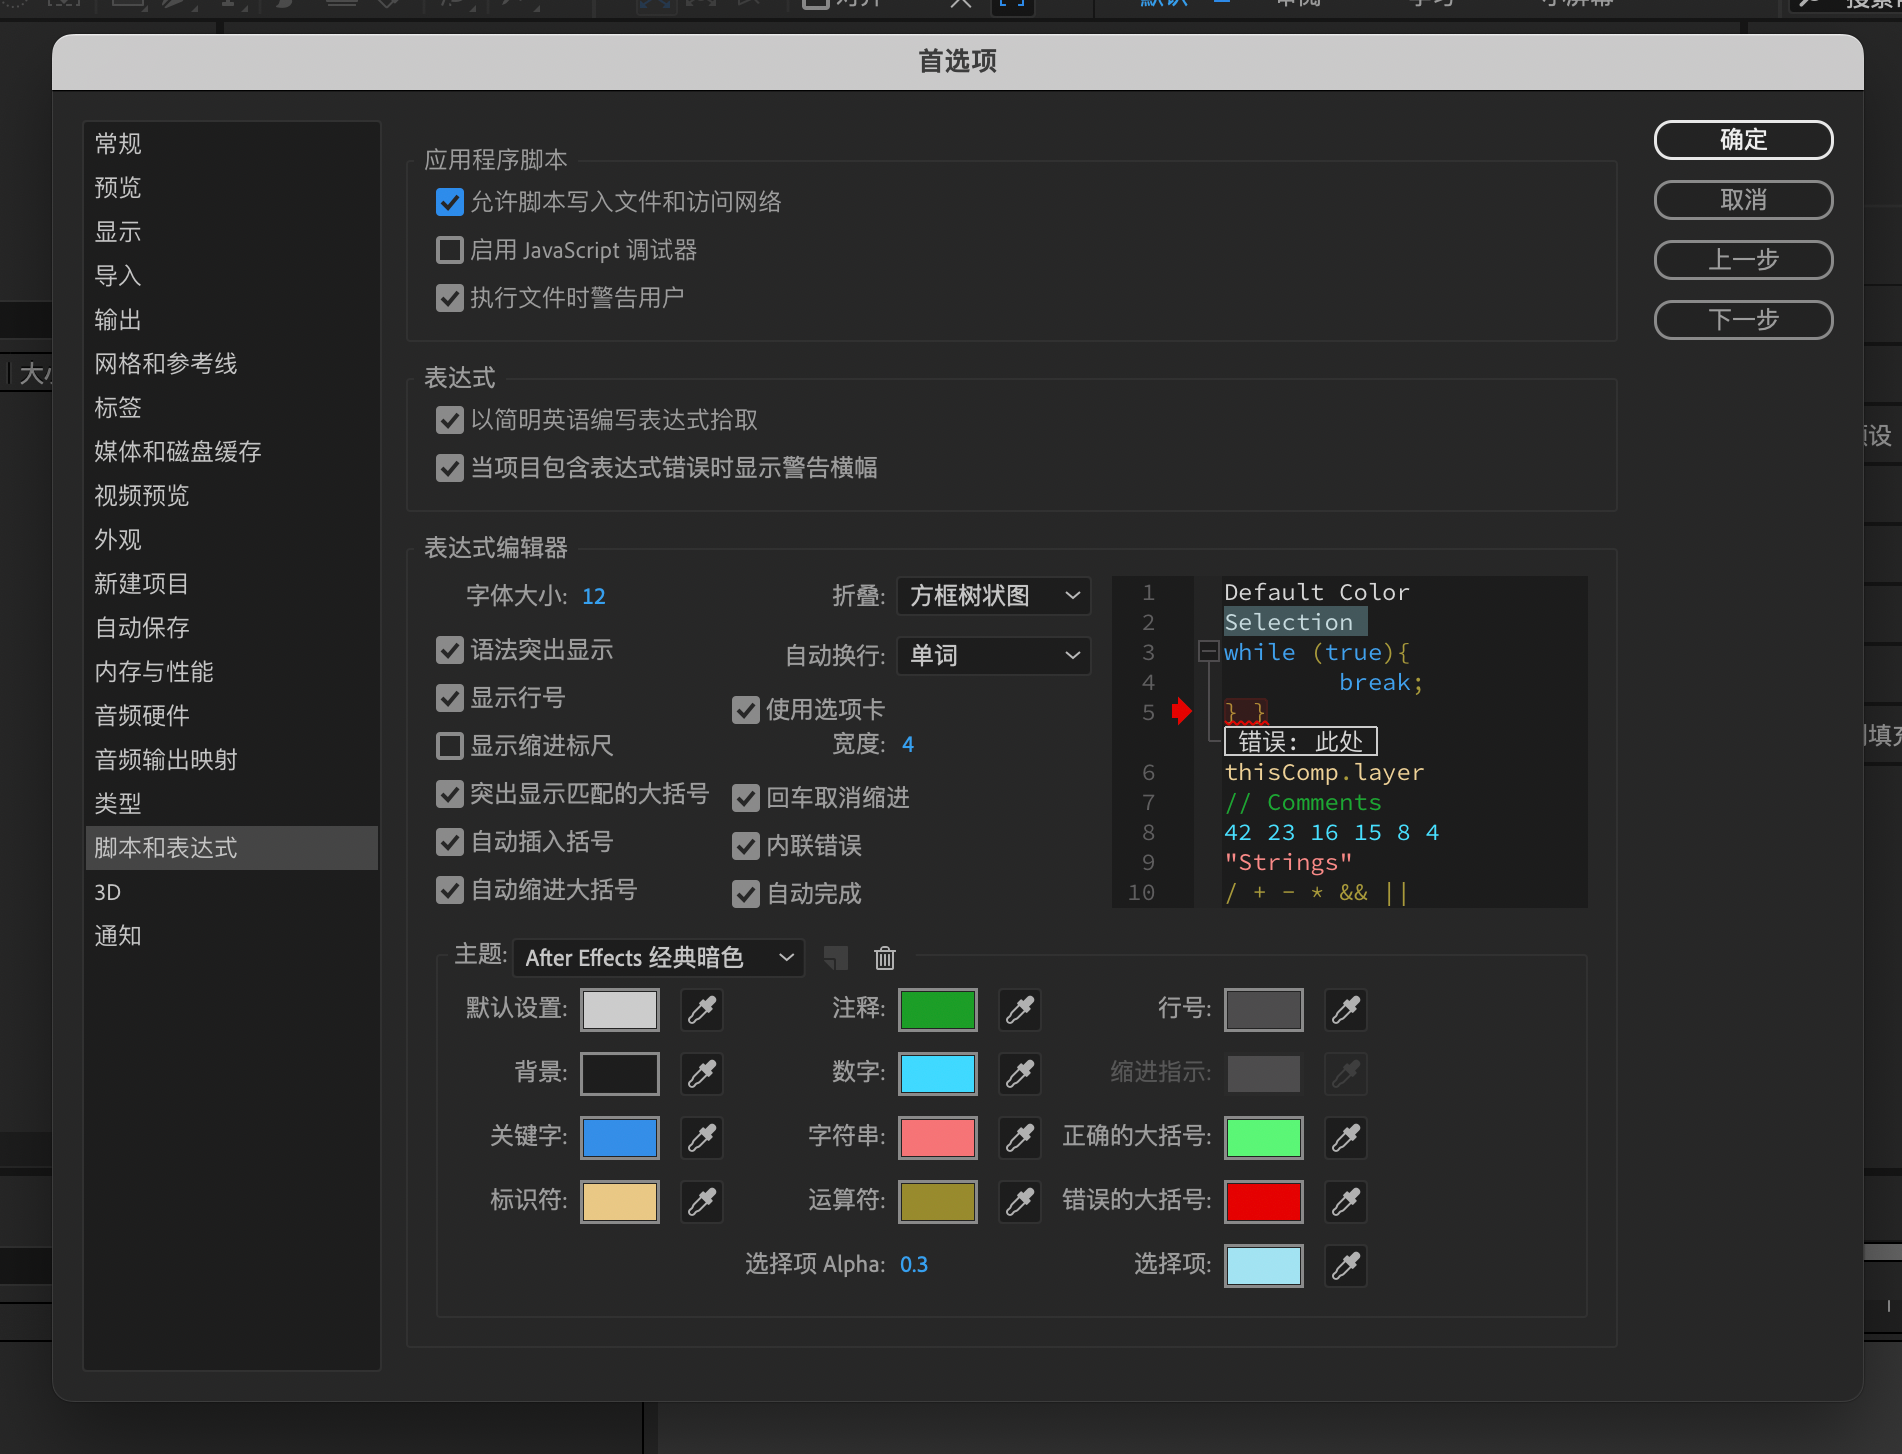Click eyedropper for 行号 color
The width and height of the screenshot is (1902, 1454).
pyautogui.click(x=1346, y=1010)
